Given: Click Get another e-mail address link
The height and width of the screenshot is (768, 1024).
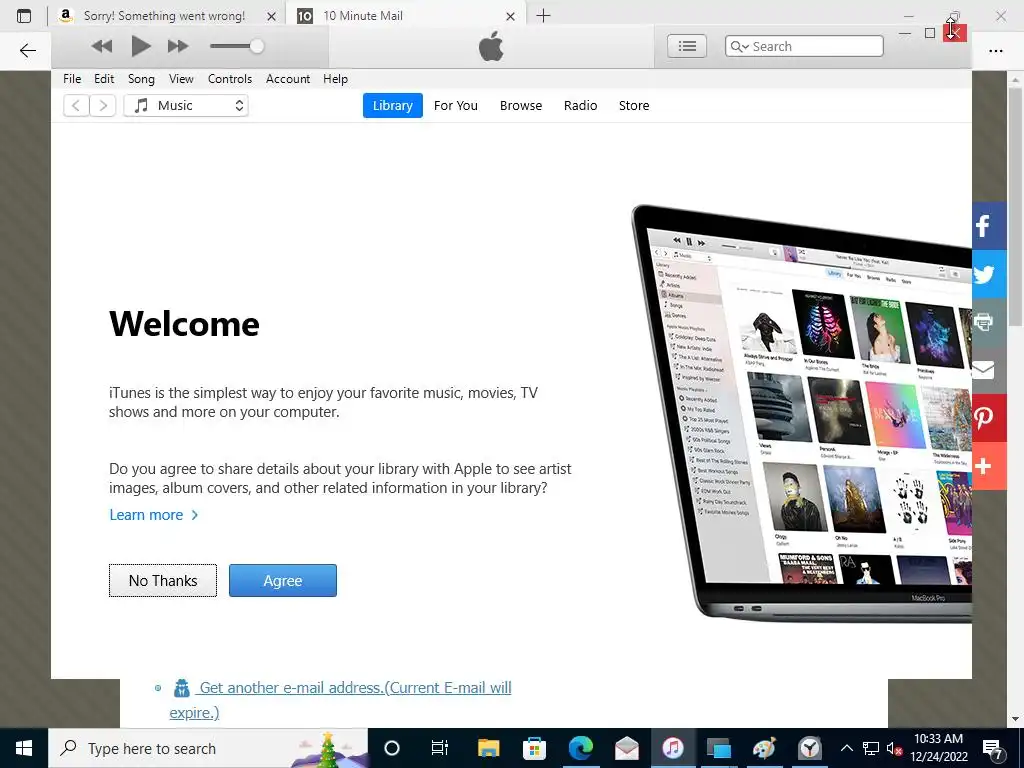Looking at the screenshot, I should (x=340, y=699).
